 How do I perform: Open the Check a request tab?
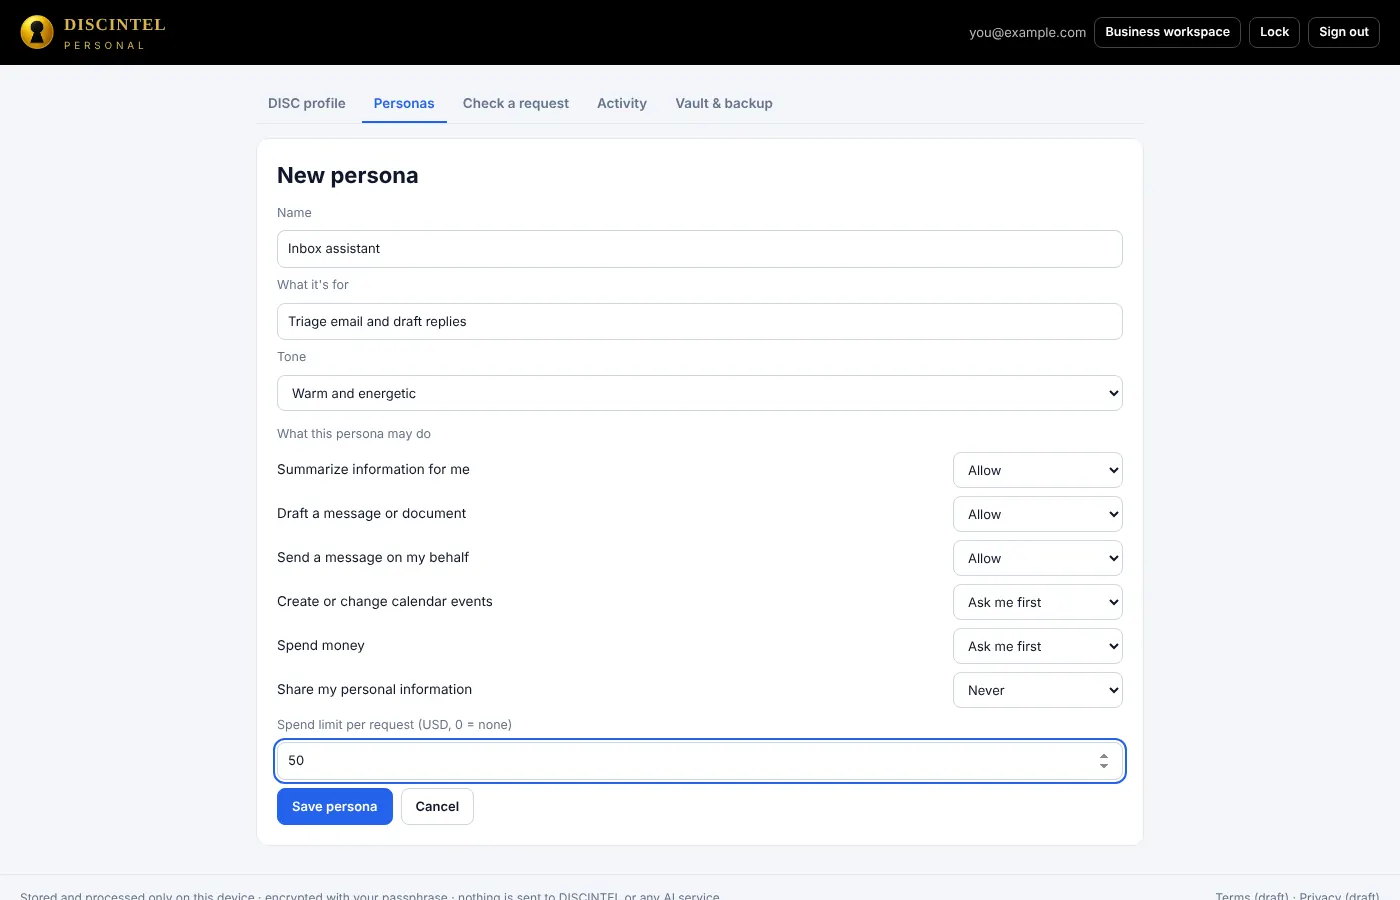pos(515,103)
